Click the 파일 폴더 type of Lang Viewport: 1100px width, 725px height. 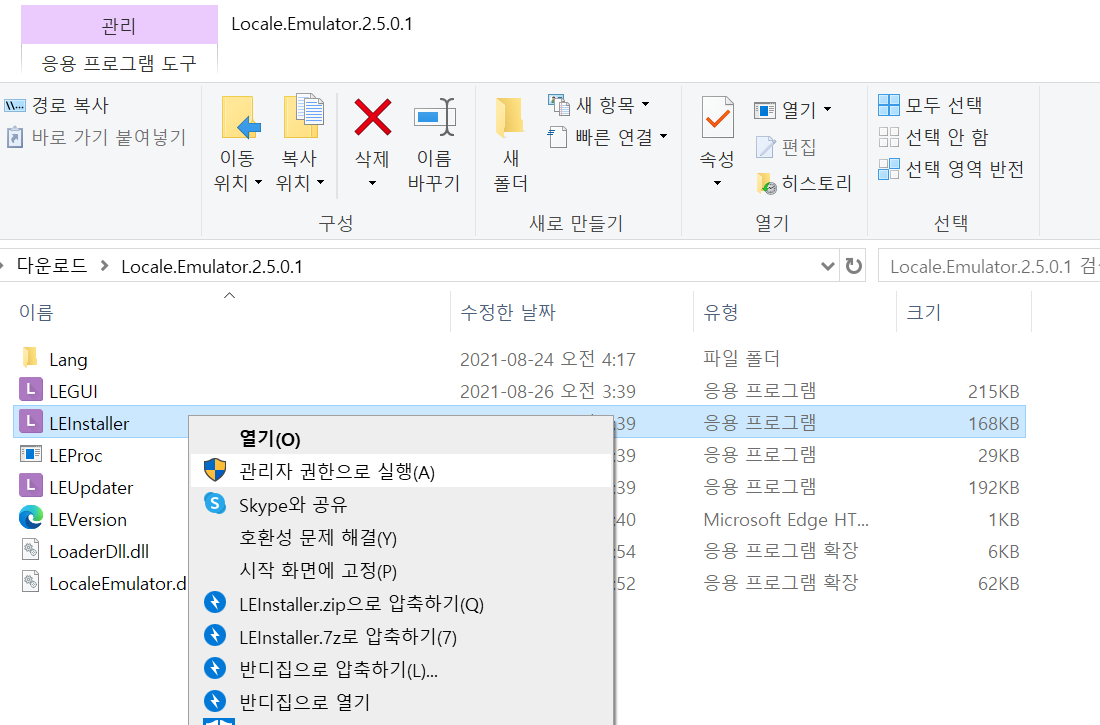pyautogui.click(x=742, y=359)
